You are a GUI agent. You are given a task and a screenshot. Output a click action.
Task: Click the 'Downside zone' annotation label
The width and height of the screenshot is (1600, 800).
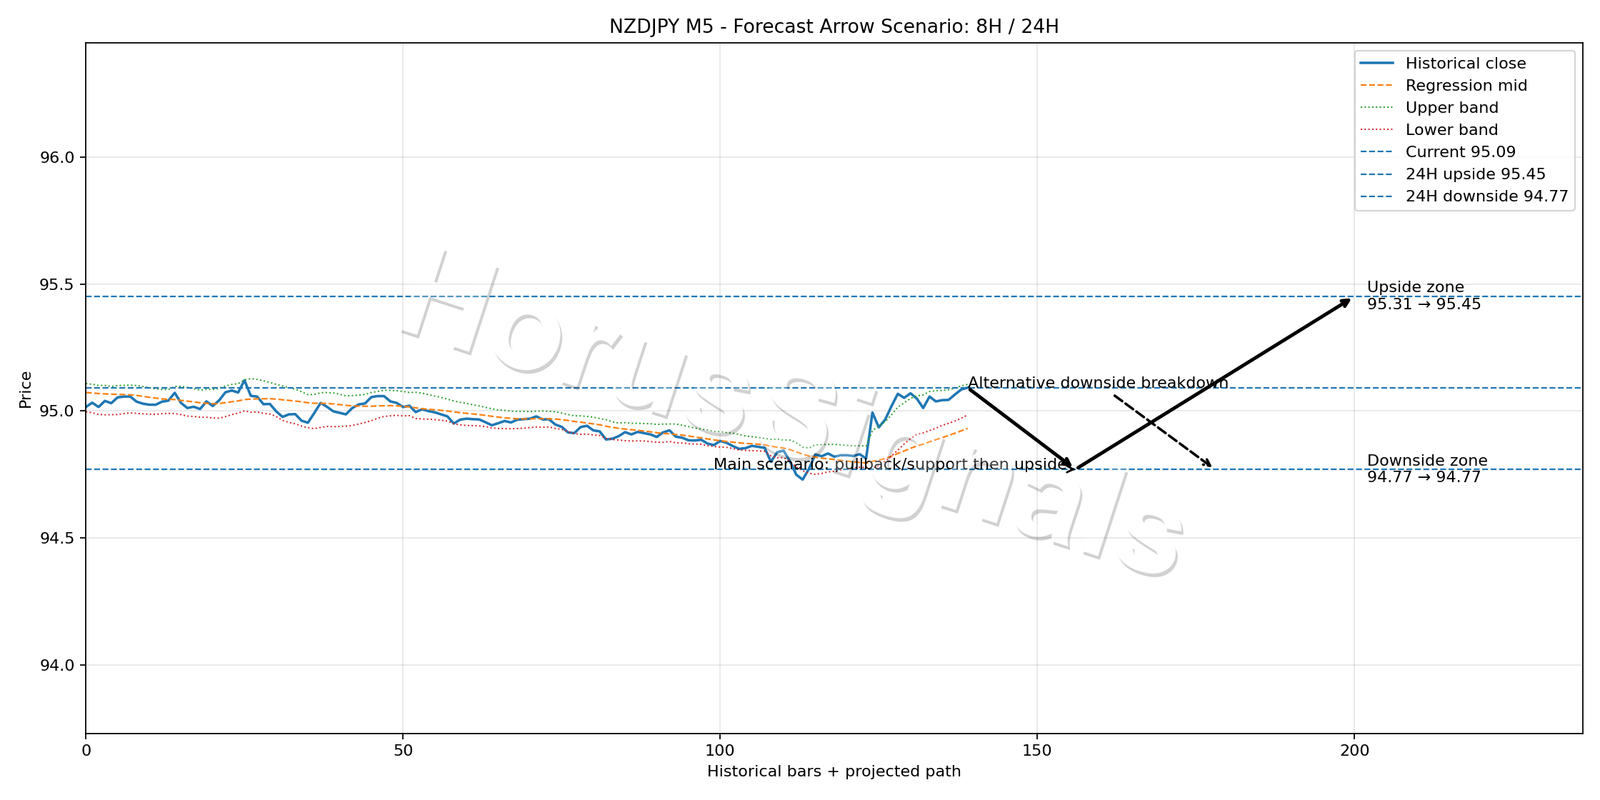tap(1427, 460)
